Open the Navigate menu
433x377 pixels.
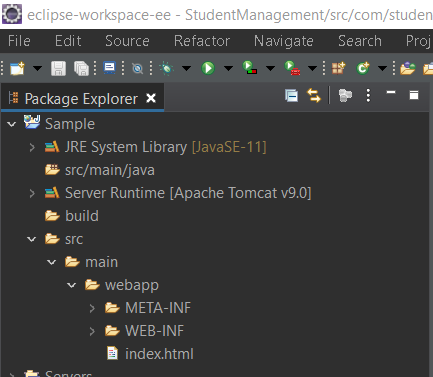pos(284,41)
